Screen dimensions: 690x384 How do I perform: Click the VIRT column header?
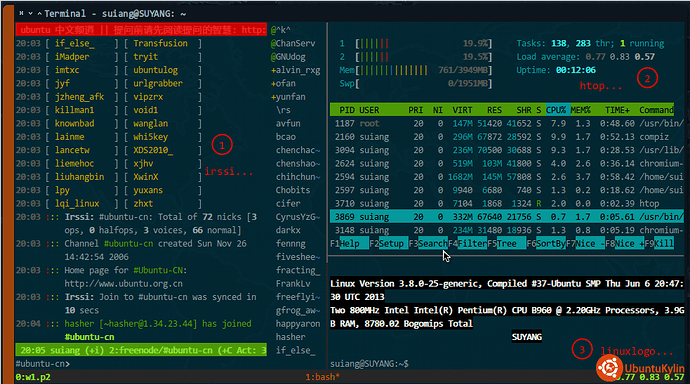click(462, 110)
